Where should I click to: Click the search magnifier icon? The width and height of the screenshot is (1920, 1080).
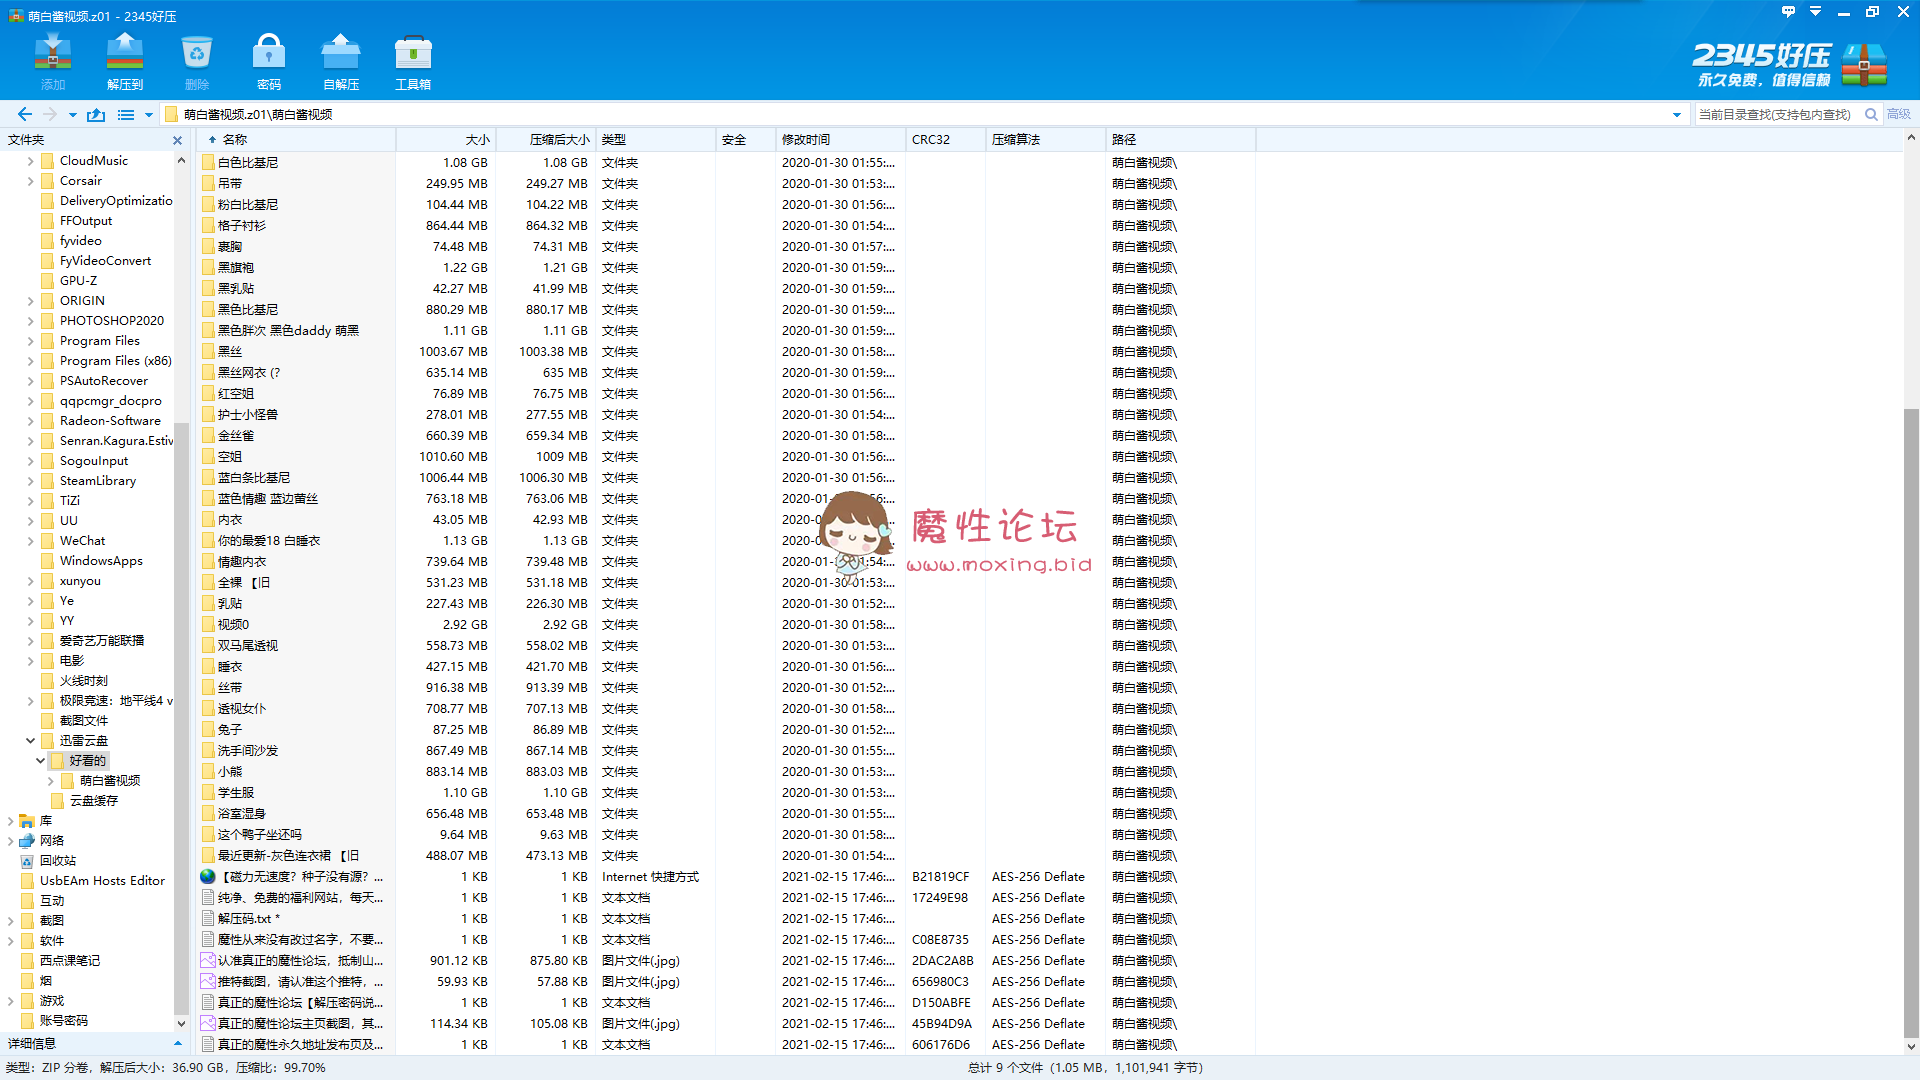tap(1871, 114)
